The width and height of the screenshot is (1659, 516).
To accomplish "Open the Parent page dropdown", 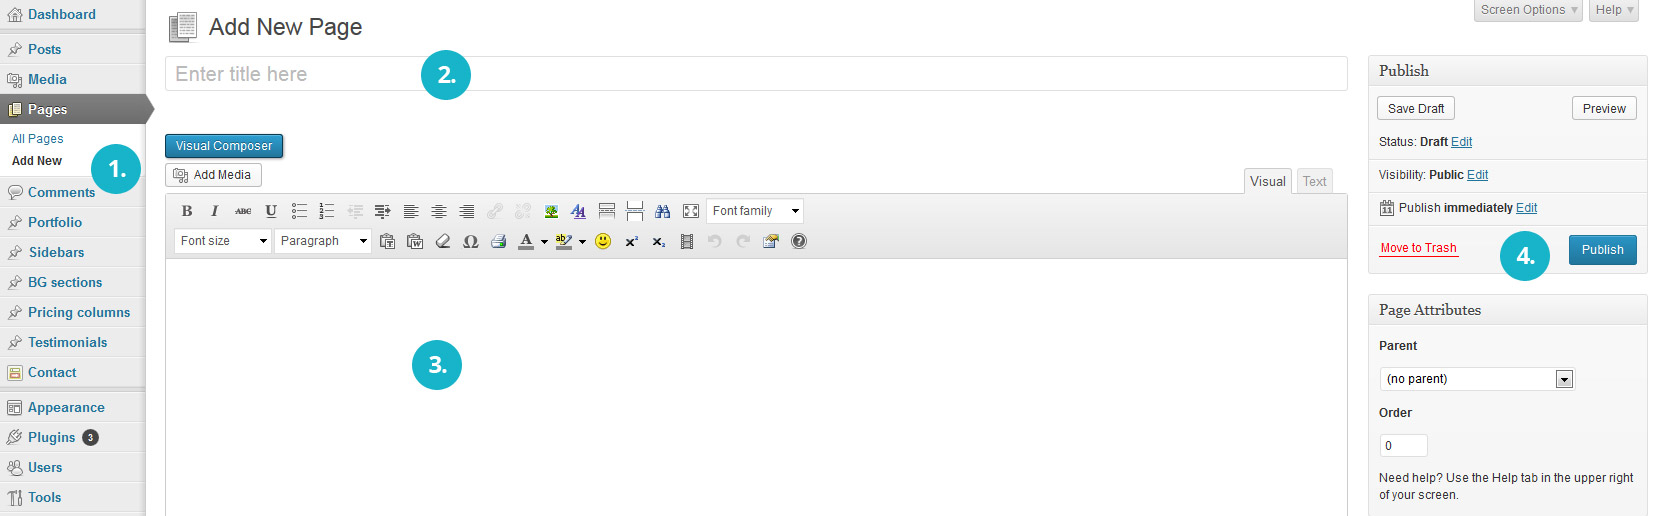I will (x=1477, y=379).
